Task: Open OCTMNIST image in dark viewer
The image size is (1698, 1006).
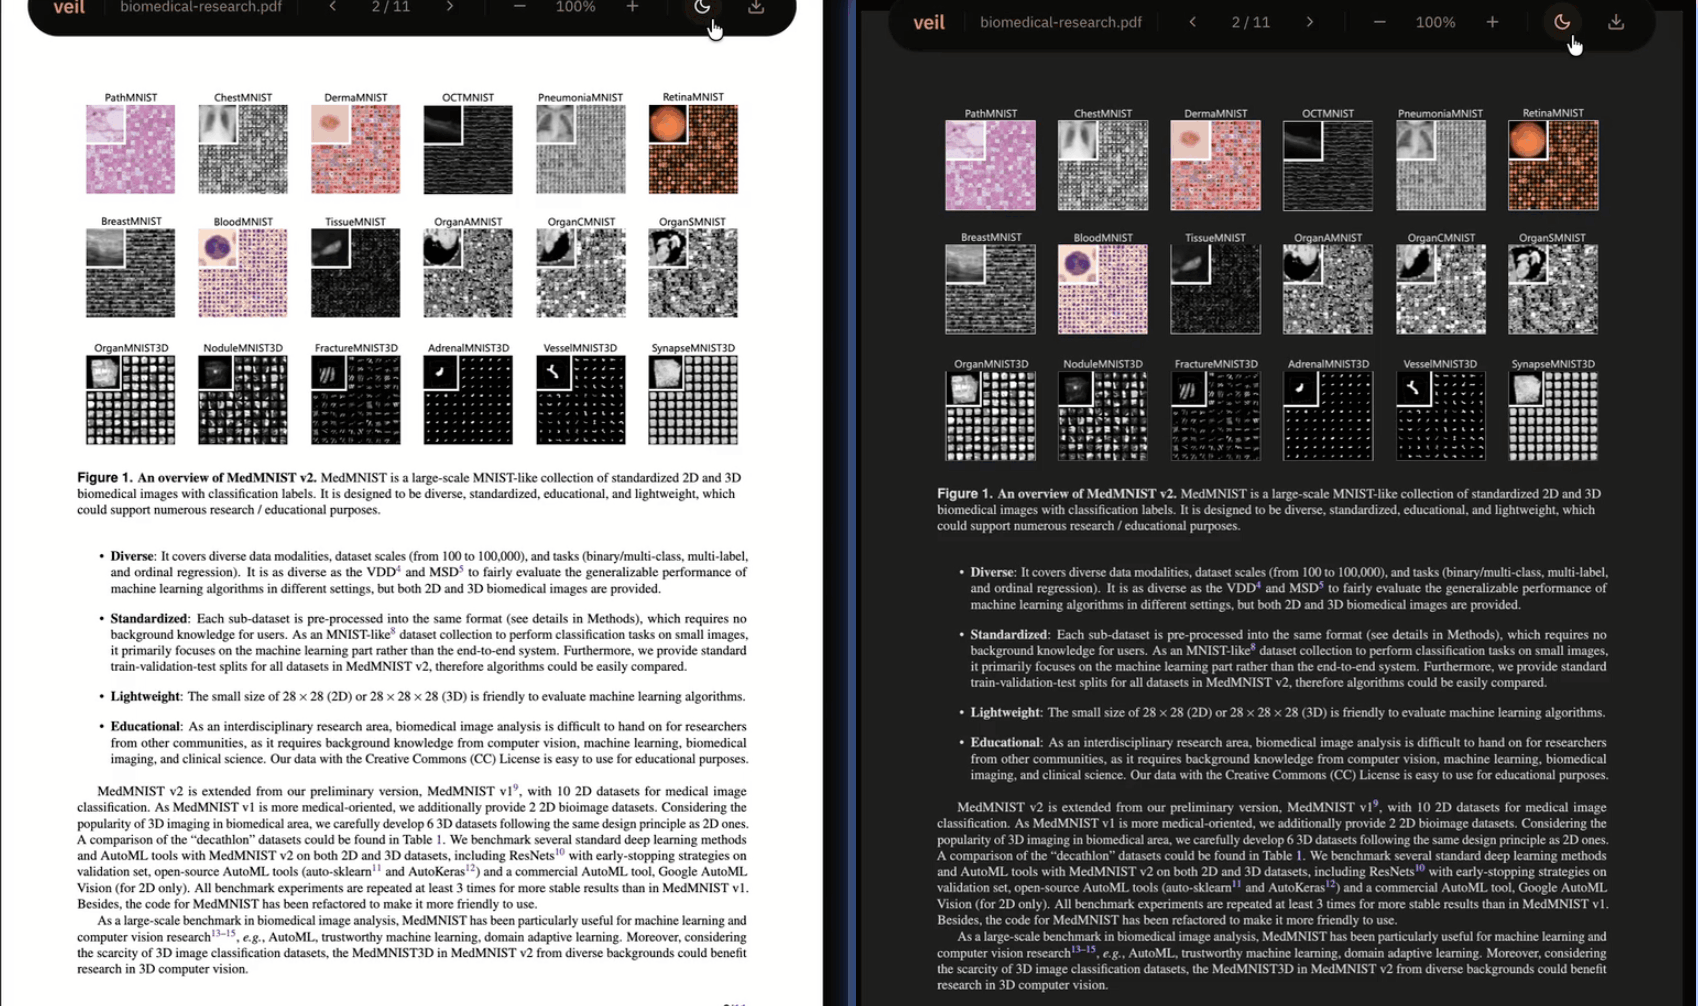Action: click(1328, 165)
